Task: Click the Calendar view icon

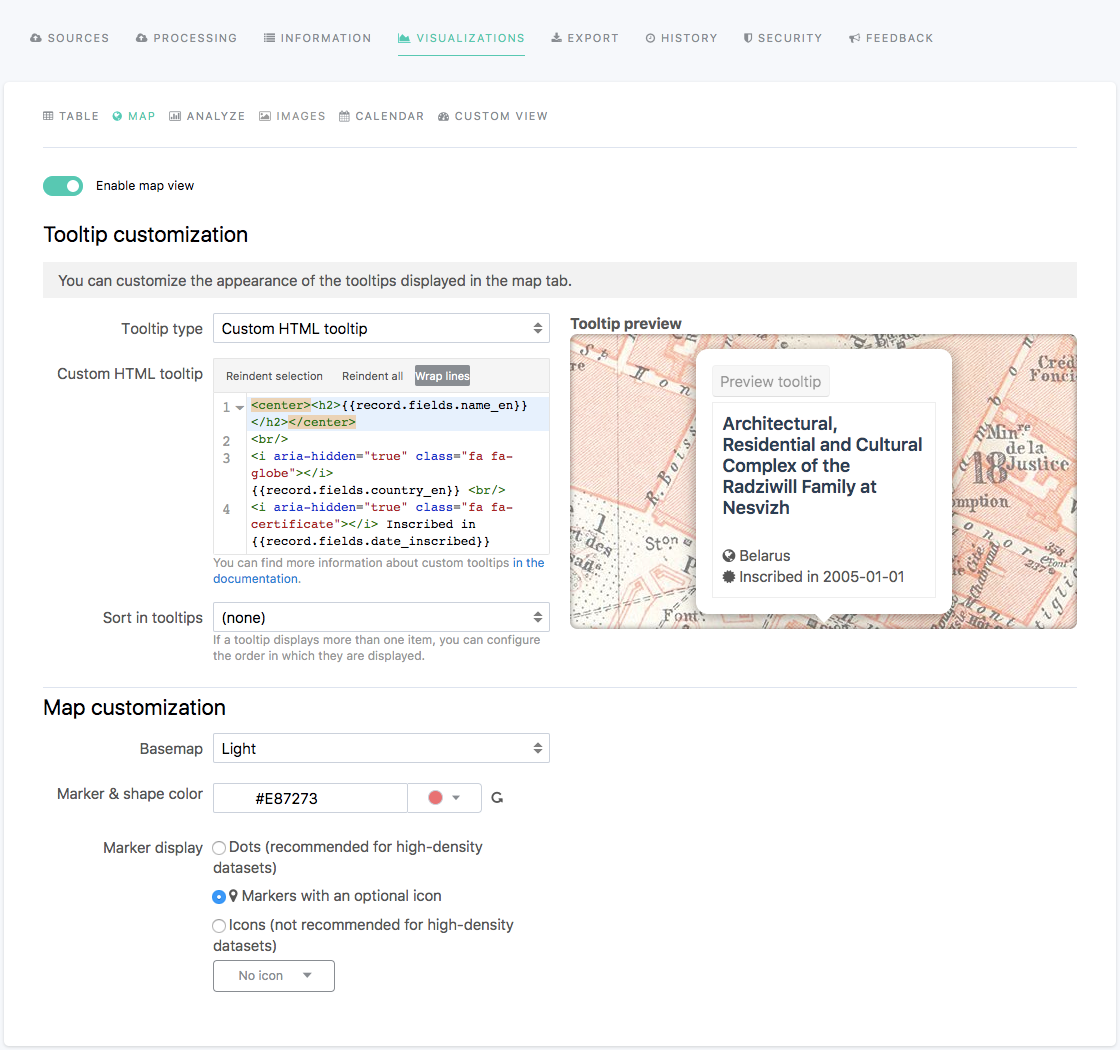Action: coord(344,116)
